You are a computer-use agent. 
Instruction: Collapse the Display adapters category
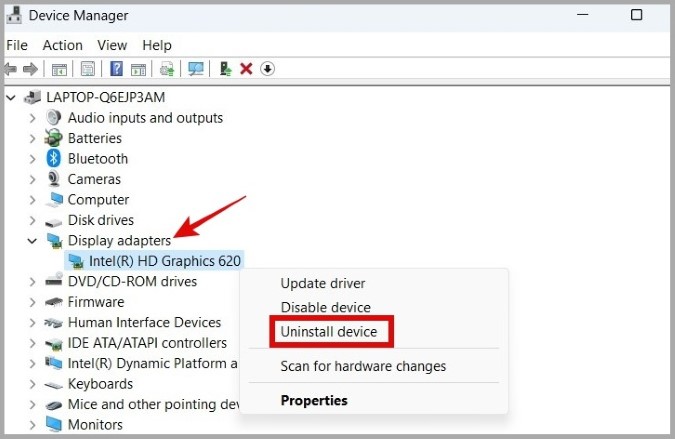[x=32, y=241]
